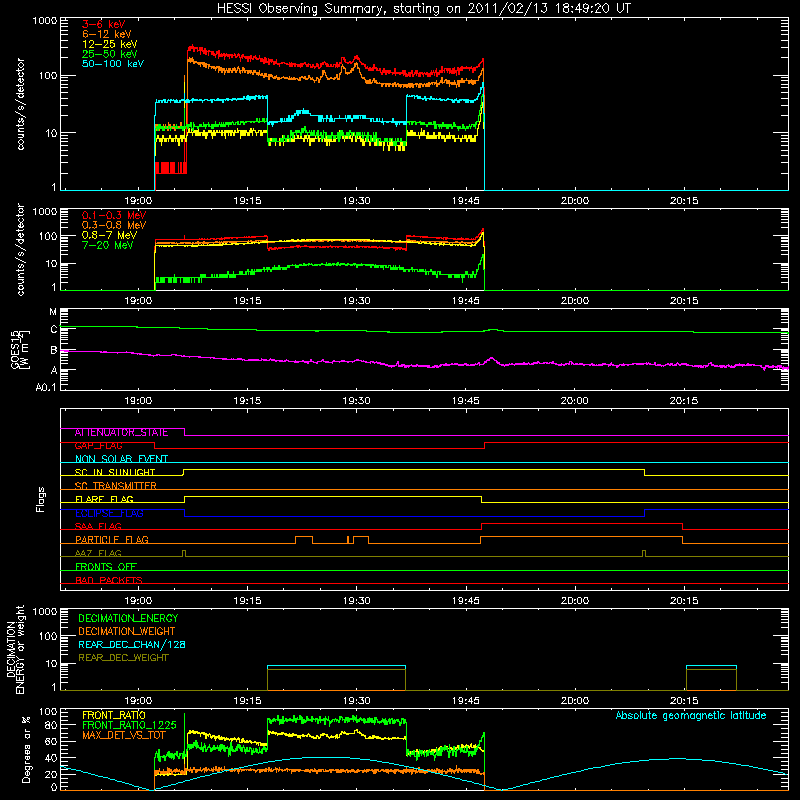Click the DECIMATION ENERGY or weight axis label

click(16, 649)
